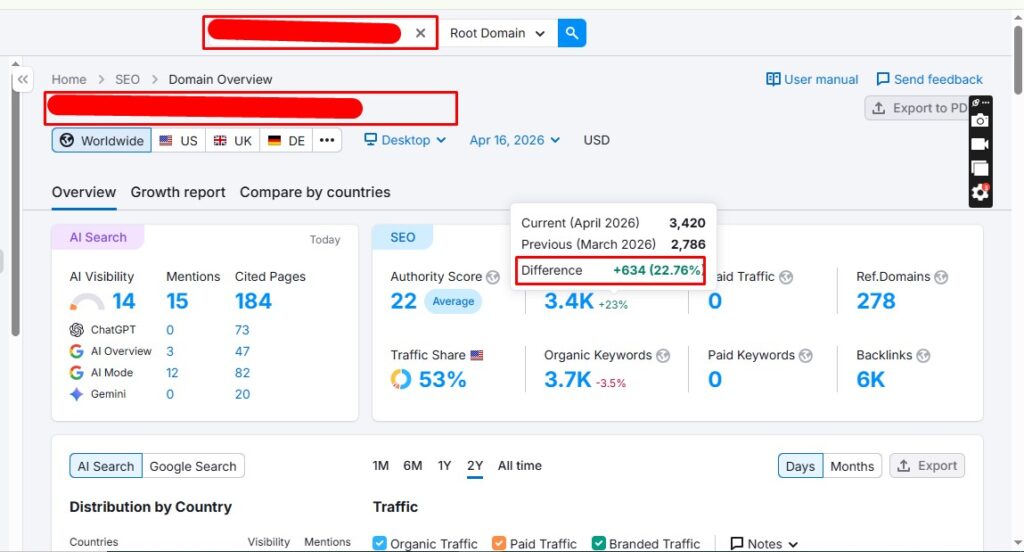
Task: Select the Google Search toggle button
Action: (x=193, y=466)
